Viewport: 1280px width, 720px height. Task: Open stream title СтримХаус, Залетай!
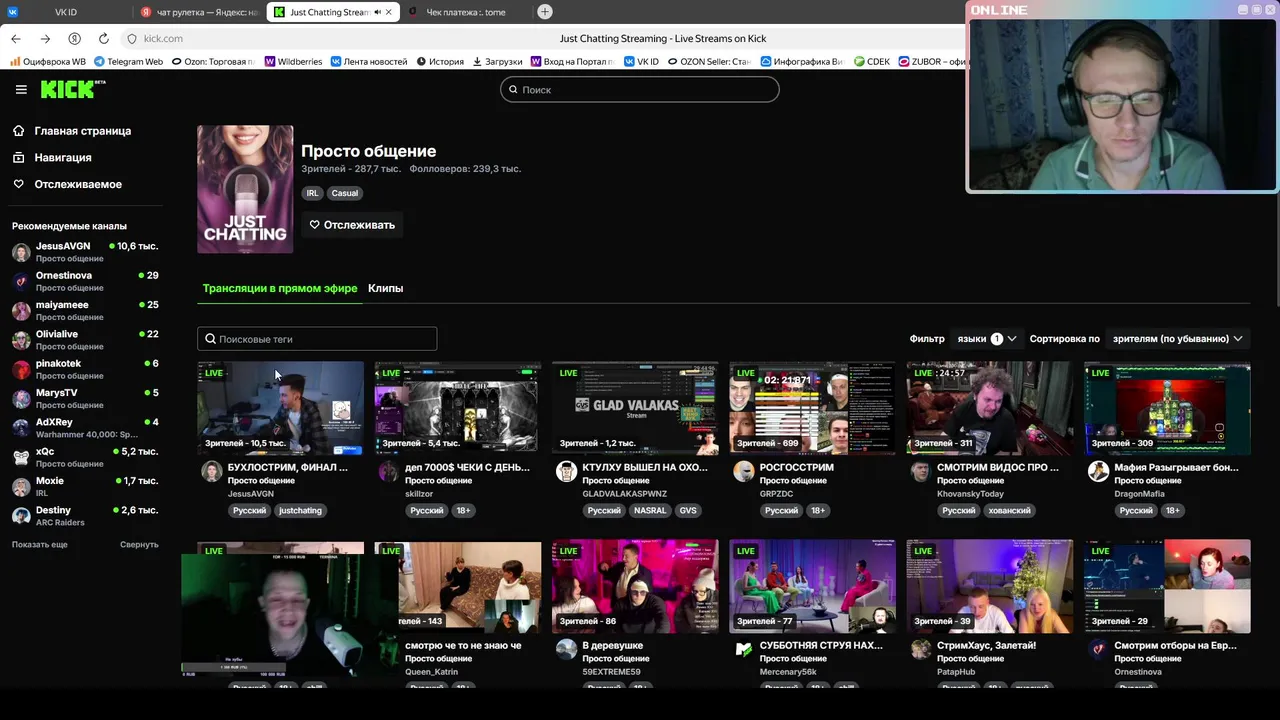(986, 646)
